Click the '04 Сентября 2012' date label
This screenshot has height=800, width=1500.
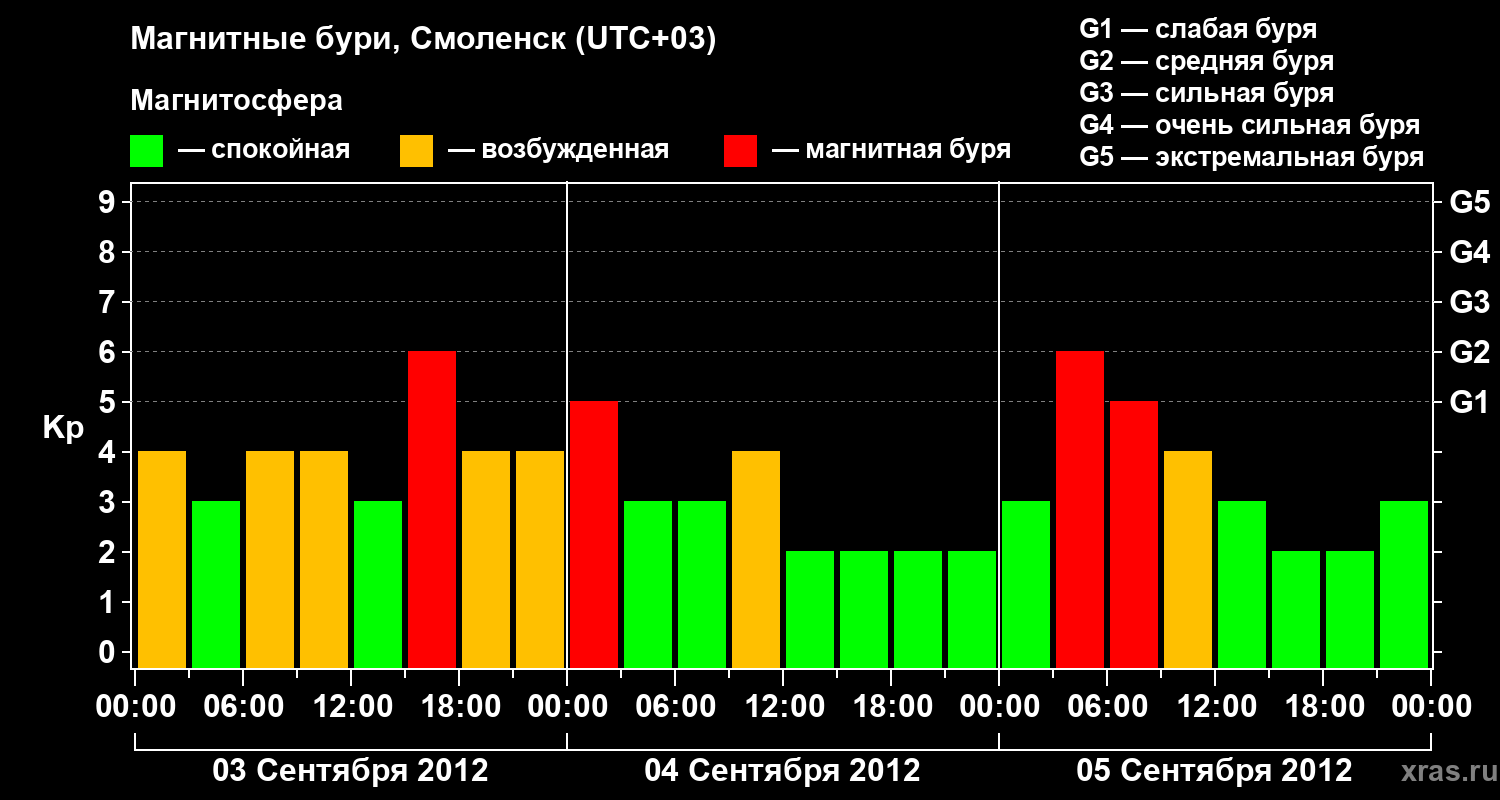(x=782, y=771)
